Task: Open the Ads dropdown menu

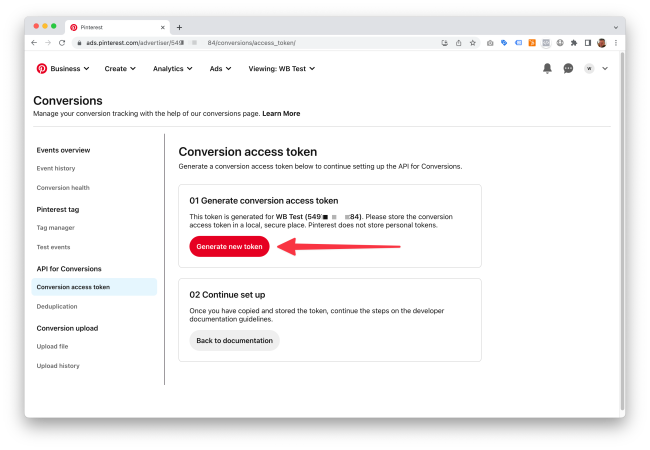Action: coord(220,68)
